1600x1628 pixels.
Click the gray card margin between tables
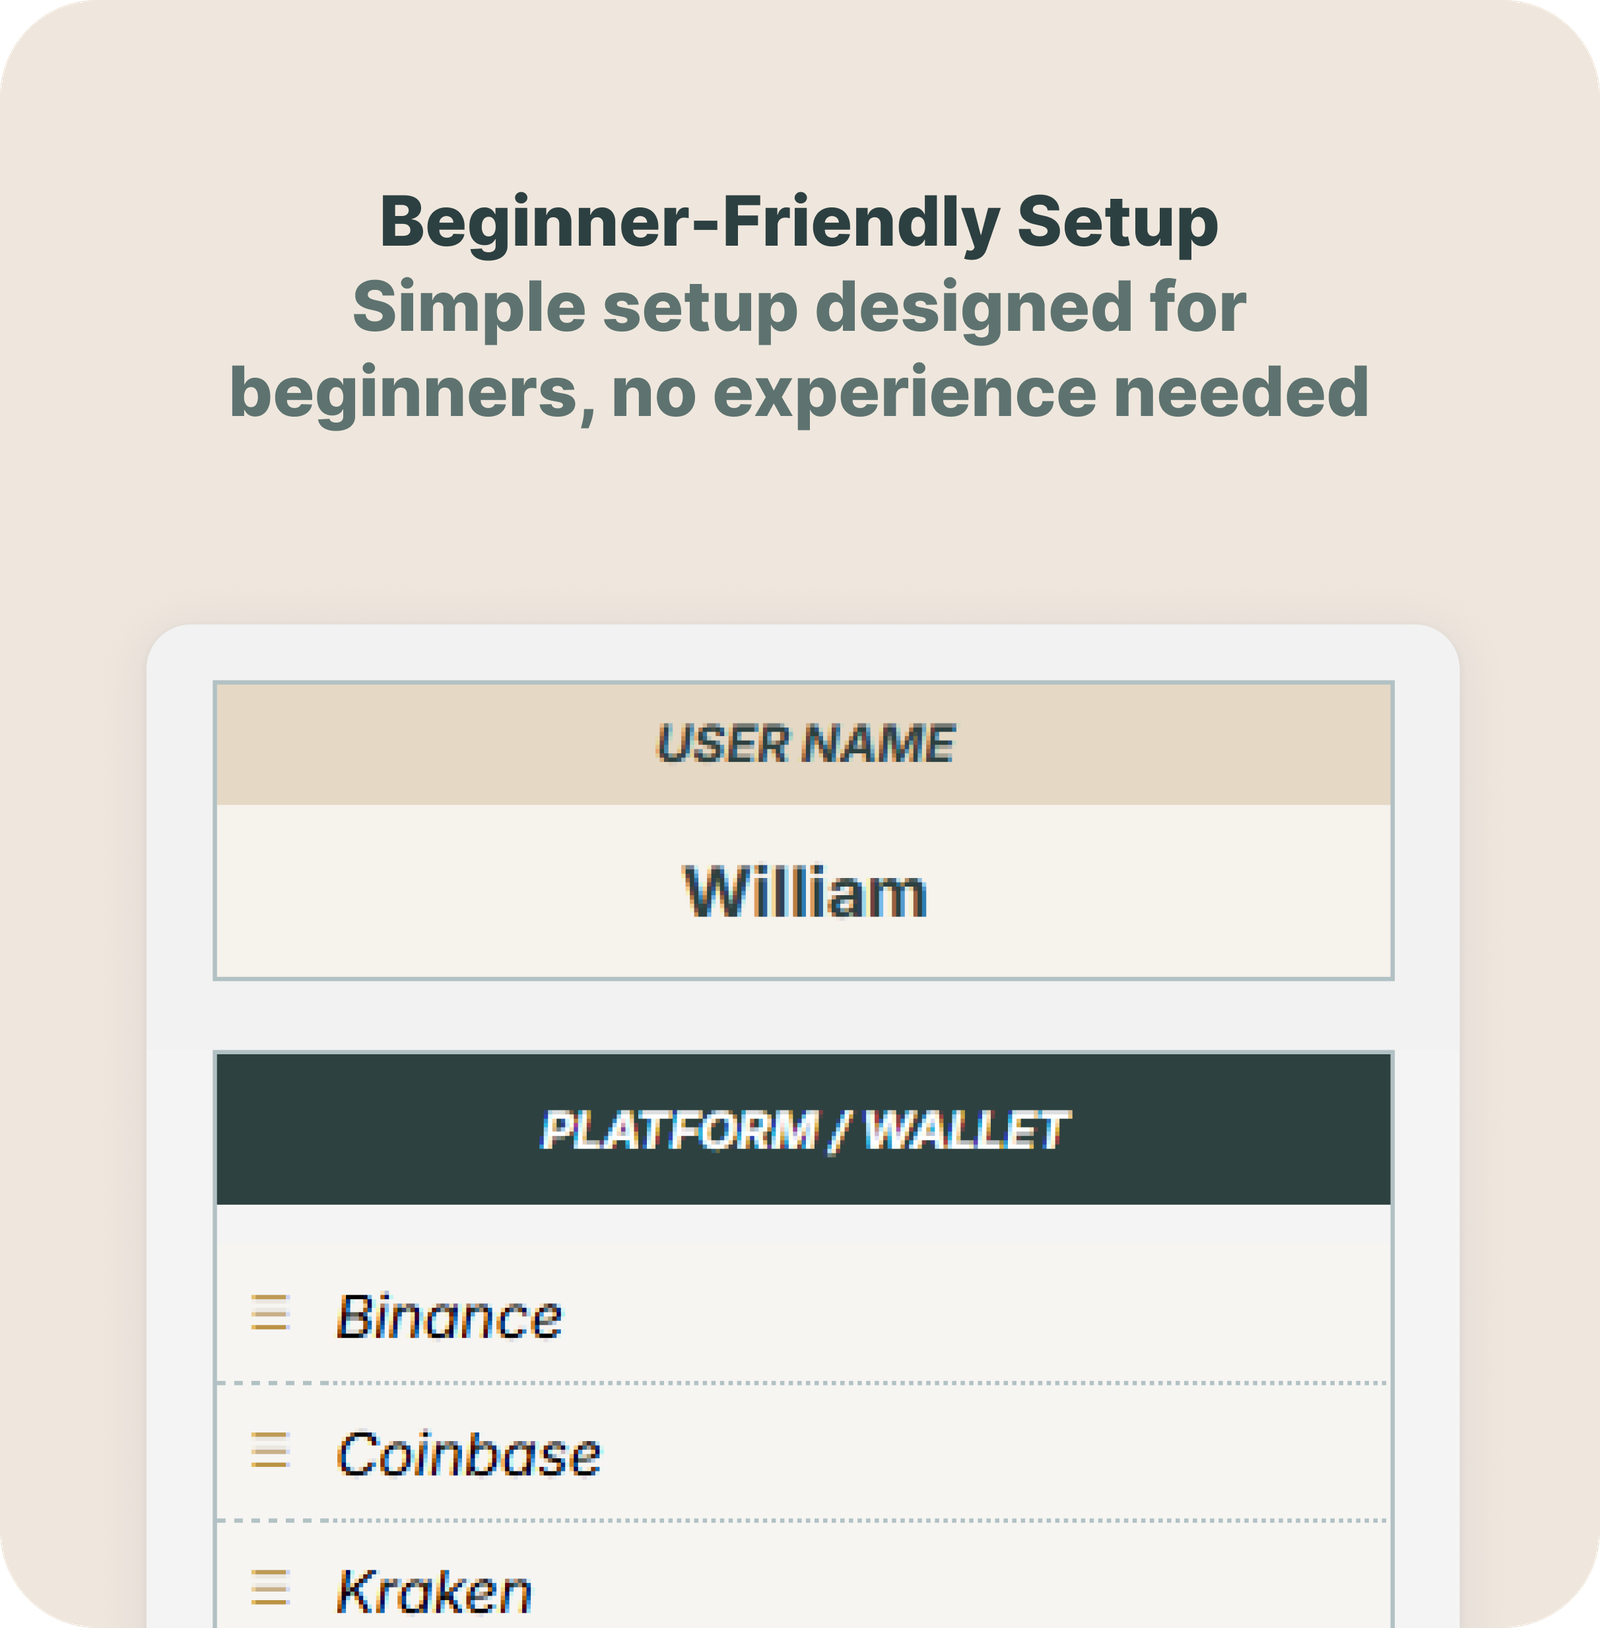(x=804, y=1015)
